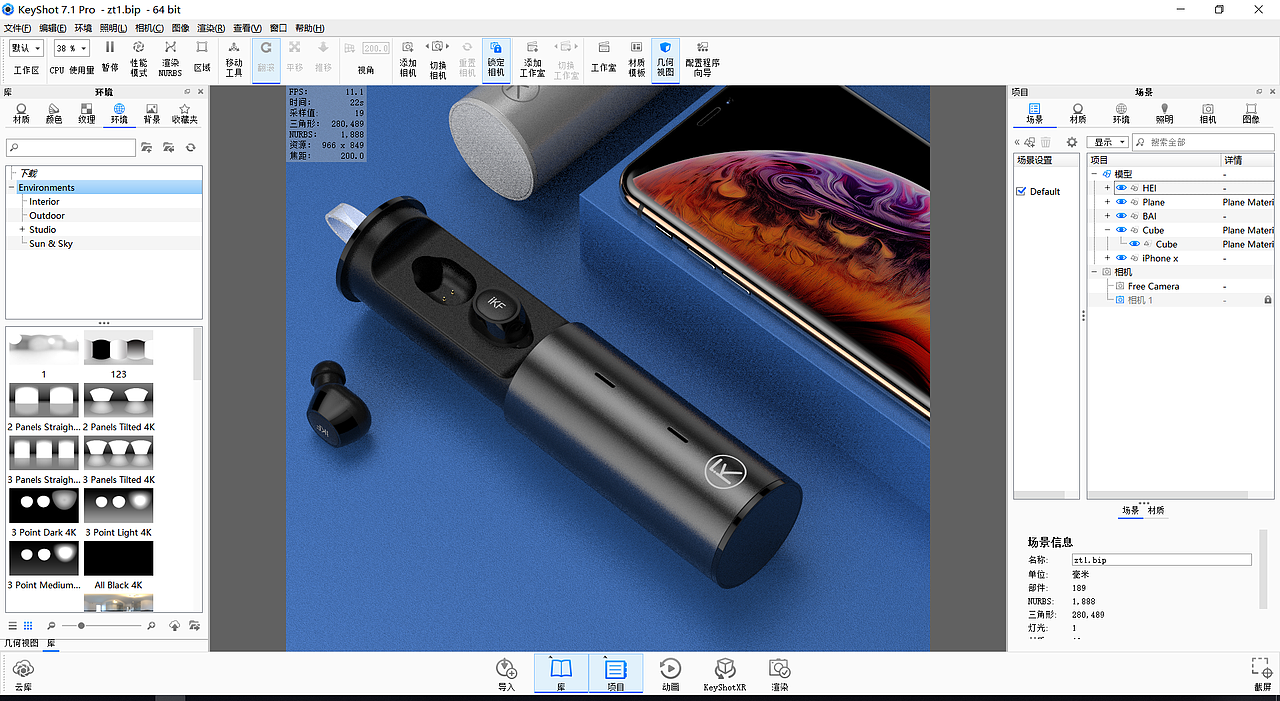Open 配置程序向导 configurator wizard
This screenshot has height=701, width=1280.
[x=702, y=58]
